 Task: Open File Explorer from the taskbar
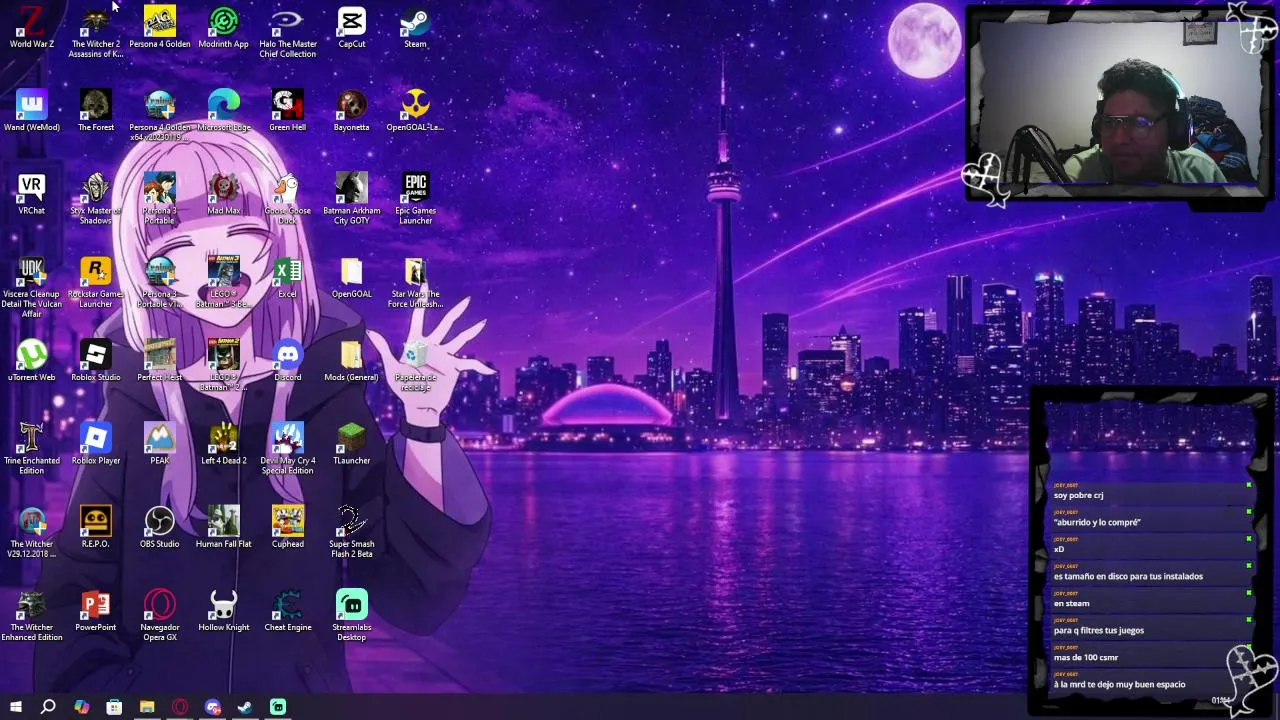(x=147, y=707)
